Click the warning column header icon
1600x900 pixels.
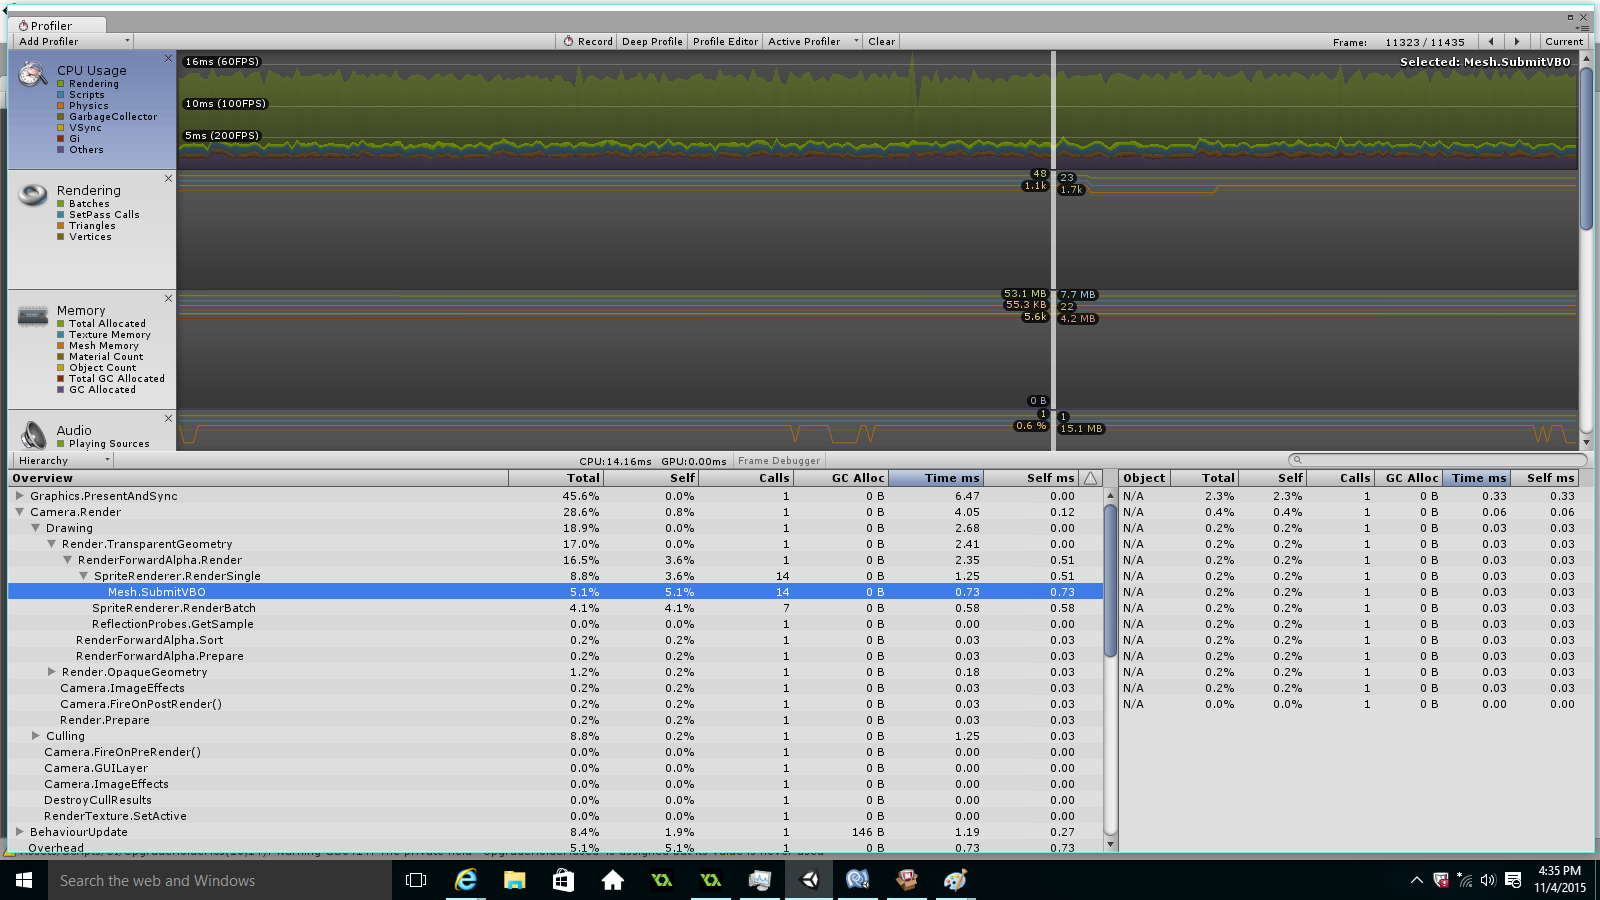click(1091, 478)
